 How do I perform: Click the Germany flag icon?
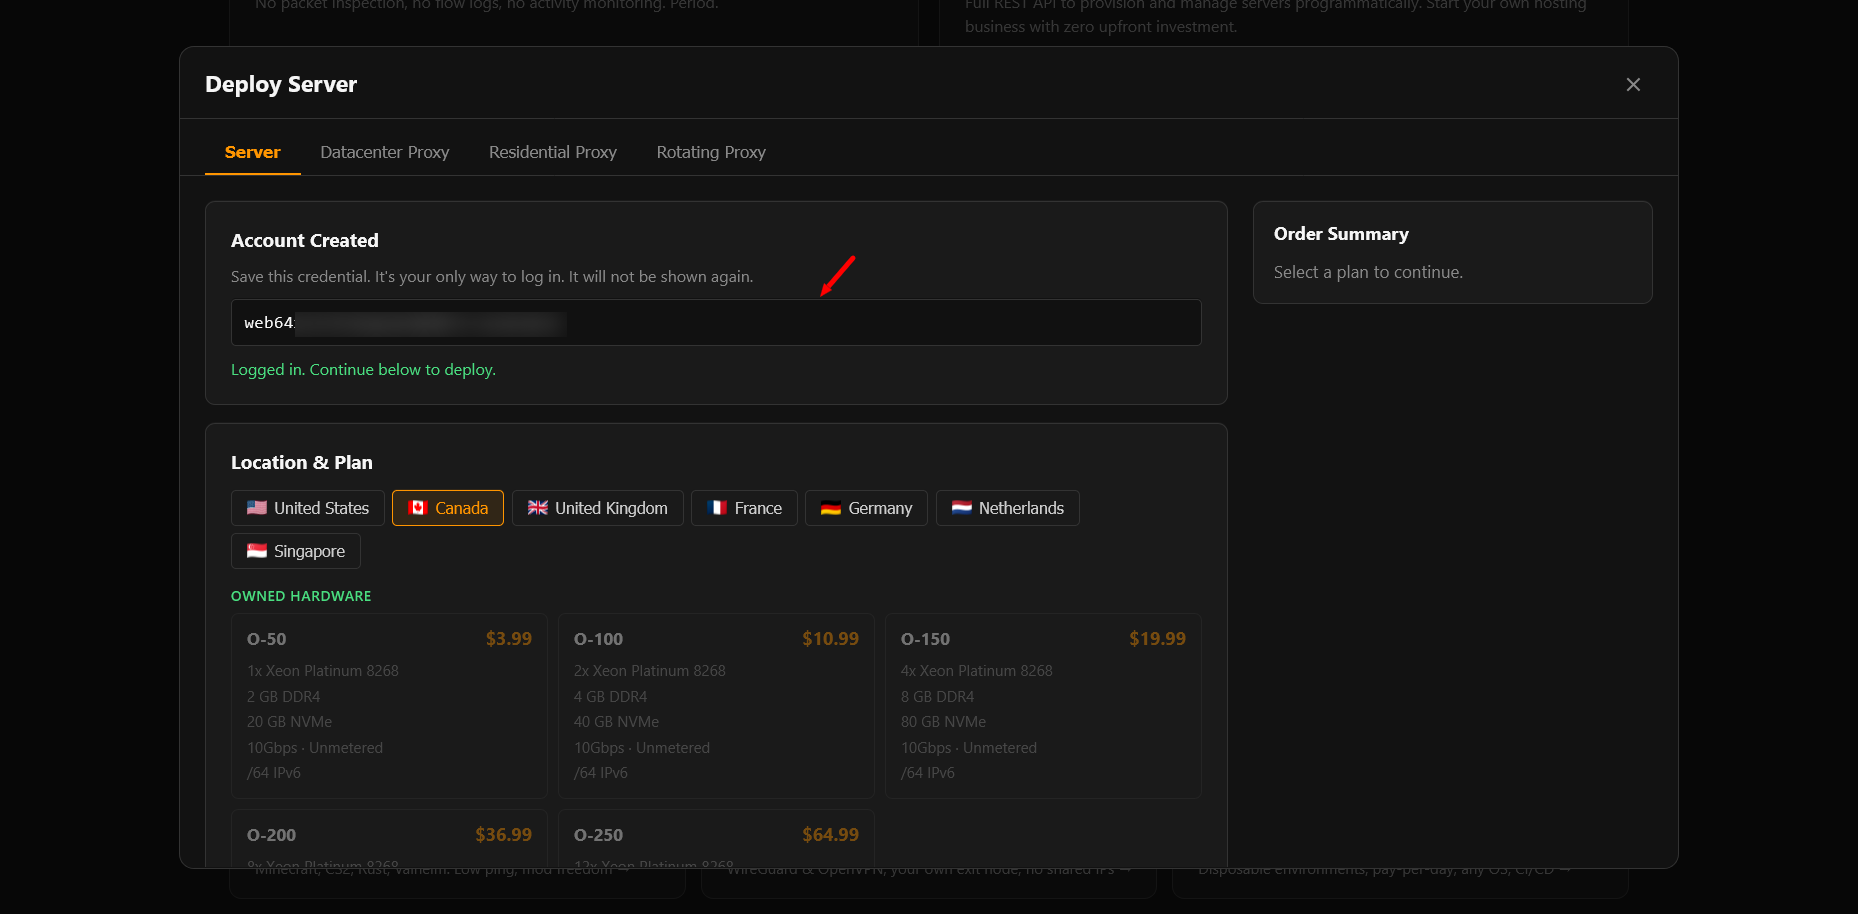(x=831, y=508)
